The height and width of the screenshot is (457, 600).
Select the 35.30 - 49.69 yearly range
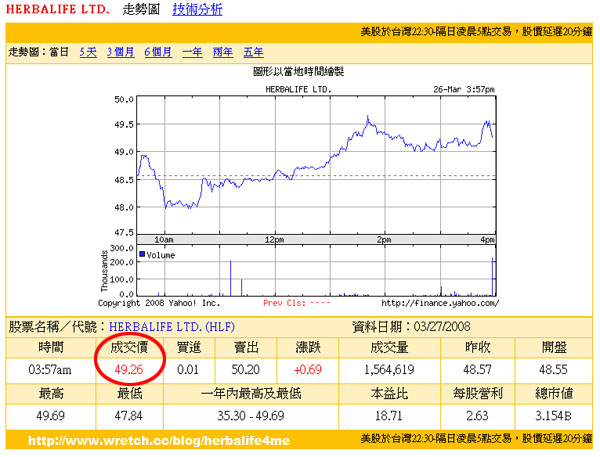(x=251, y=416)
